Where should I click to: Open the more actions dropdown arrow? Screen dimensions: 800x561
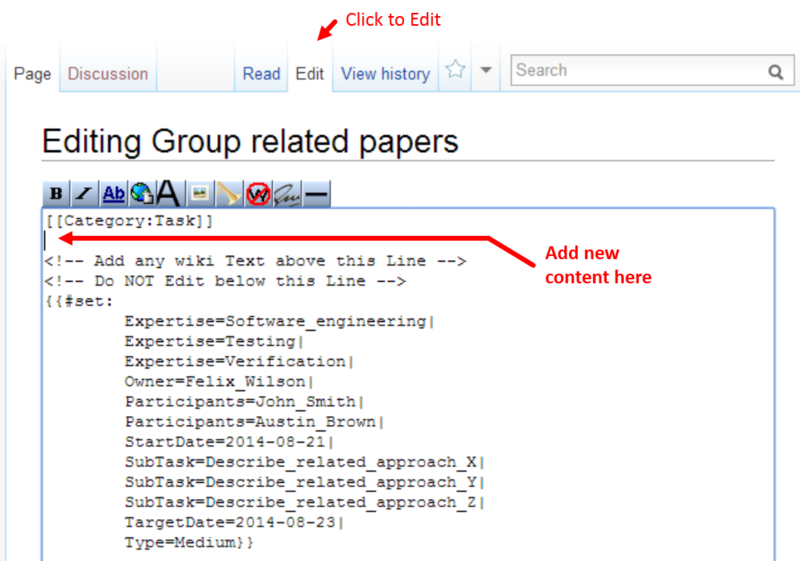pyautogui.click(x=485, y=71)
